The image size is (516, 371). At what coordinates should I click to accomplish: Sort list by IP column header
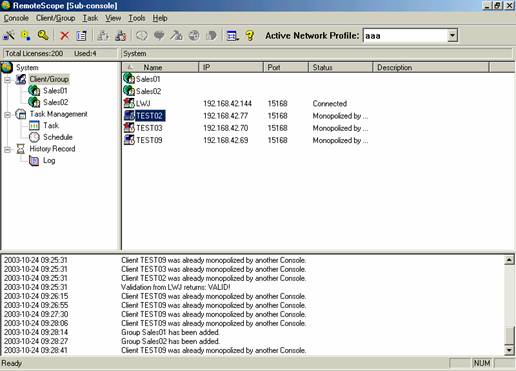(x=231, y=67)
